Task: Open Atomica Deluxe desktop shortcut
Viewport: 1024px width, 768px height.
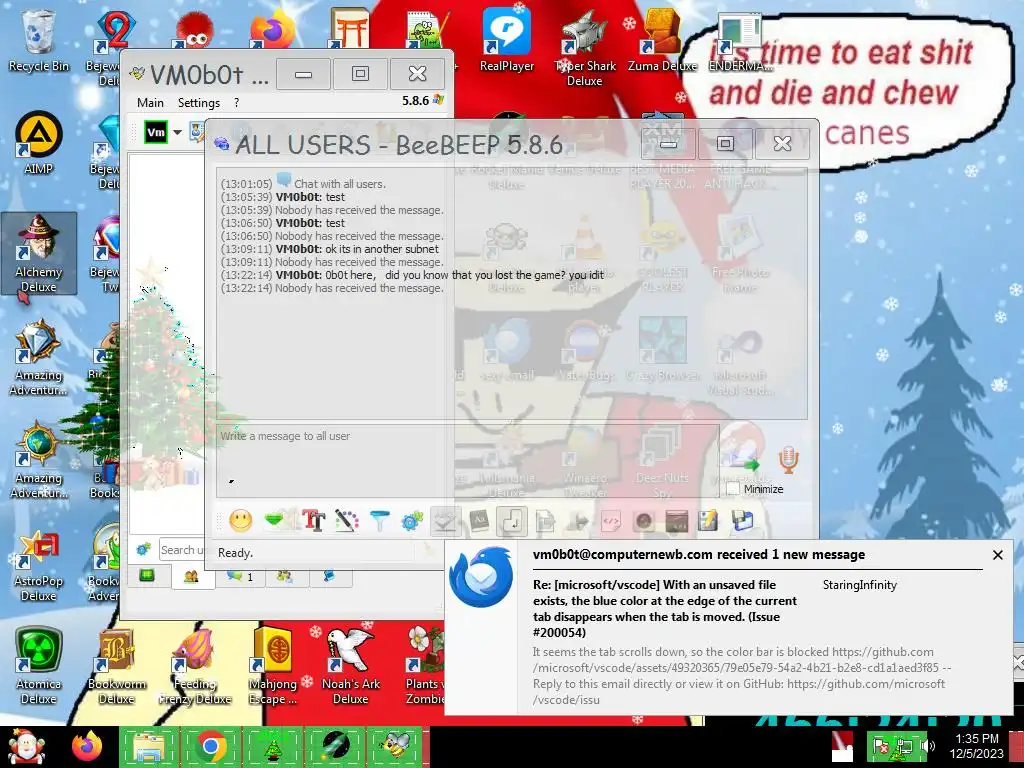Action: (39, 666)
